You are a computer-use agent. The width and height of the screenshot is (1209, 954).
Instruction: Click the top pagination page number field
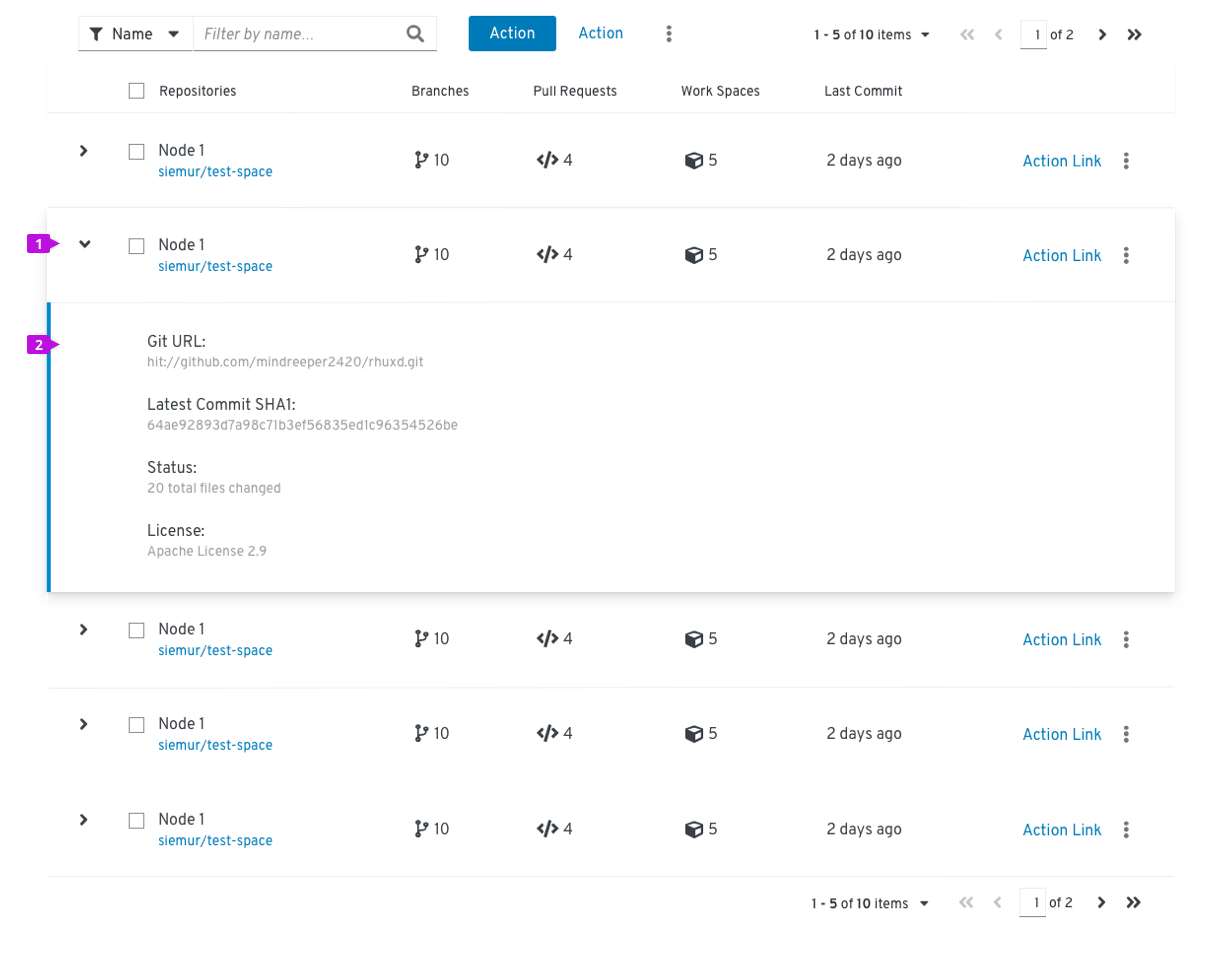click(1033, 35)
